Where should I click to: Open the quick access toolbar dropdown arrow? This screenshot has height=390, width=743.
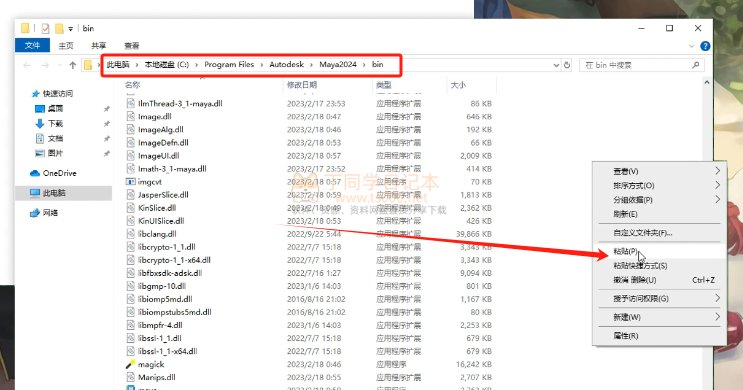[70, 28]
